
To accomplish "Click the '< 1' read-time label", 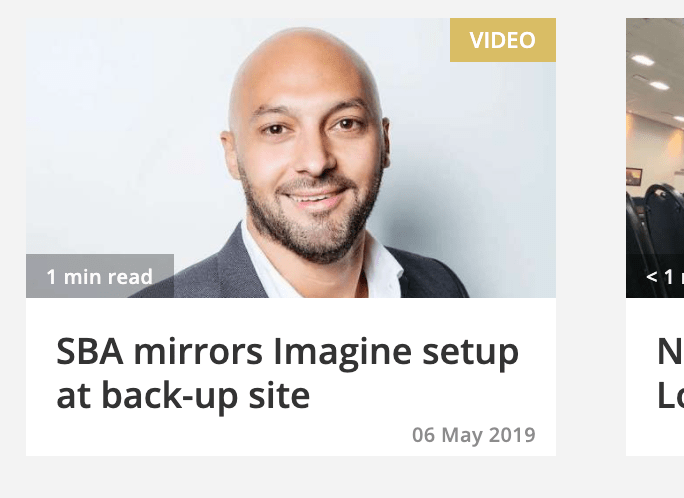I will [x=665, y=276].
